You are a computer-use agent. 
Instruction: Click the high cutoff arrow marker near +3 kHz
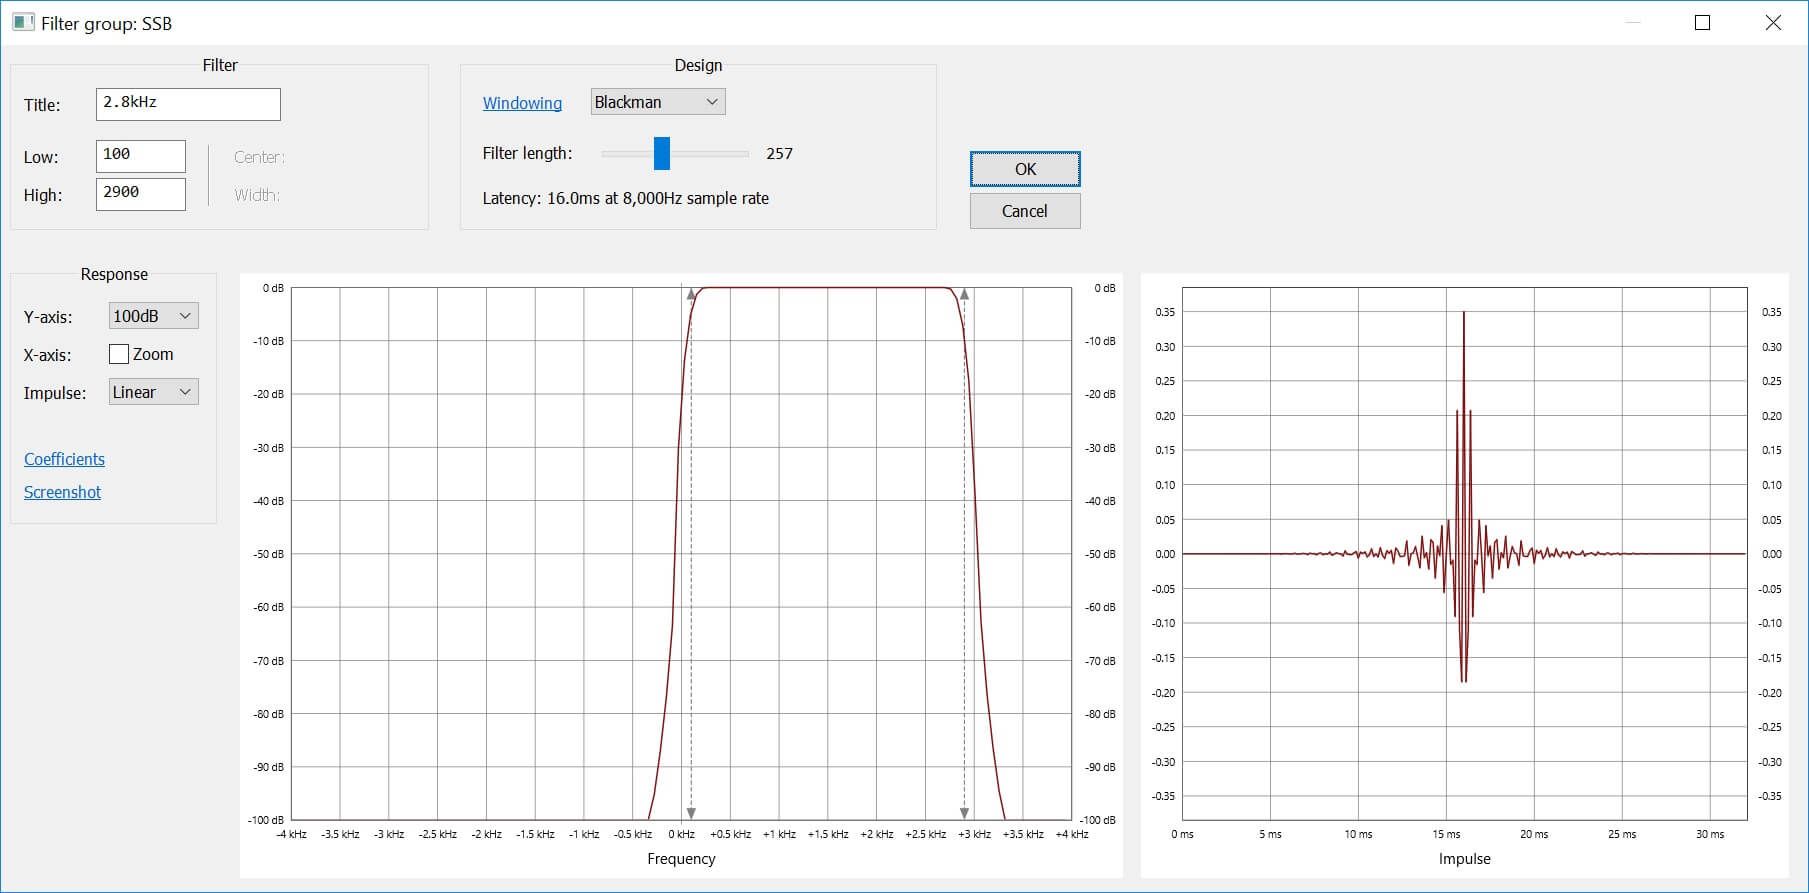click(964, 294)
